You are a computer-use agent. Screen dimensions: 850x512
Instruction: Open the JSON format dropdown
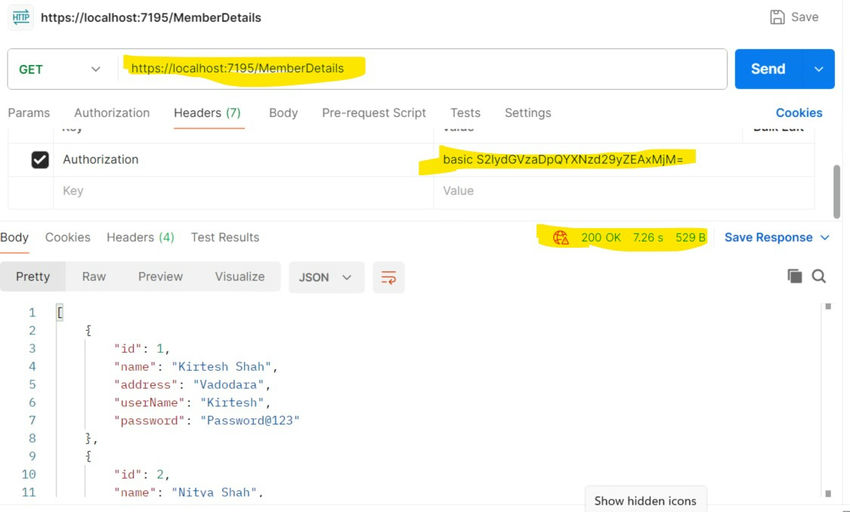pos(326,277)
